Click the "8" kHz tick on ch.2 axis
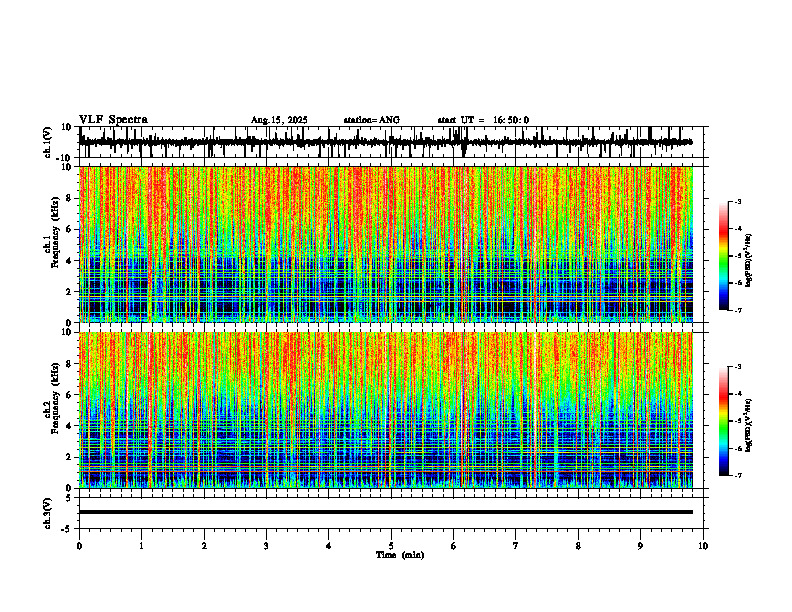The width and height of the screenshot is (792, 612). click(71, 364)
